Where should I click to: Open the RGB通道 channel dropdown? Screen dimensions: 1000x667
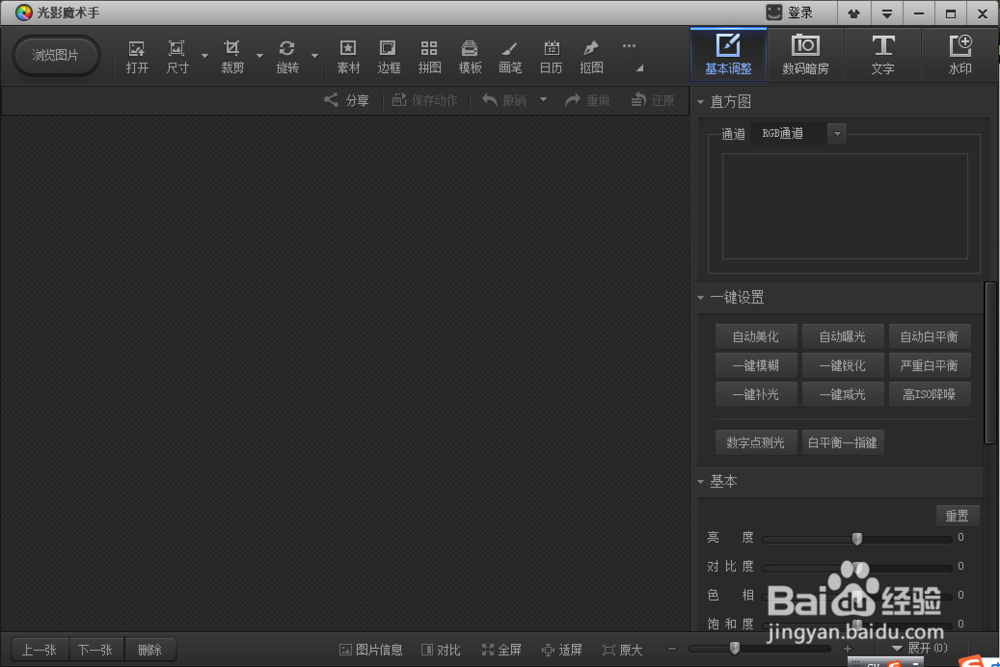coord(836,132)
